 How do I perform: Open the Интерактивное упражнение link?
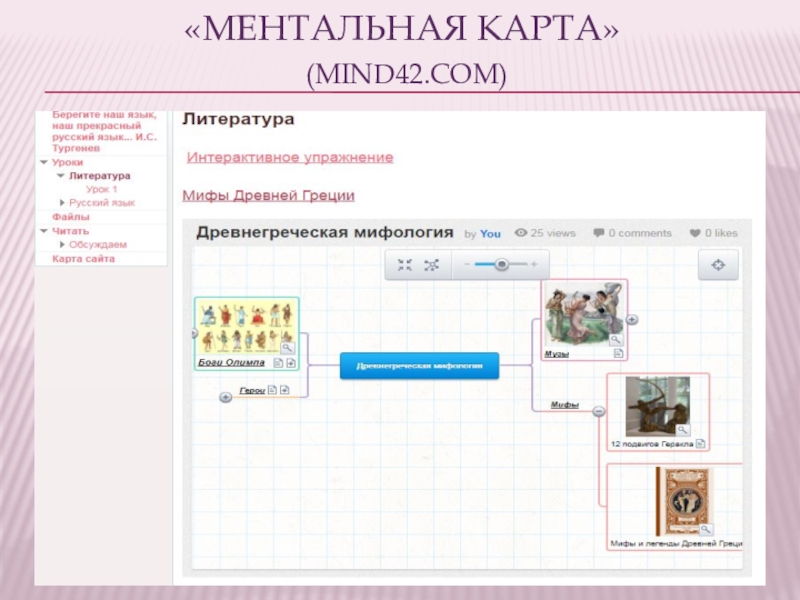(x=290, y=157)
